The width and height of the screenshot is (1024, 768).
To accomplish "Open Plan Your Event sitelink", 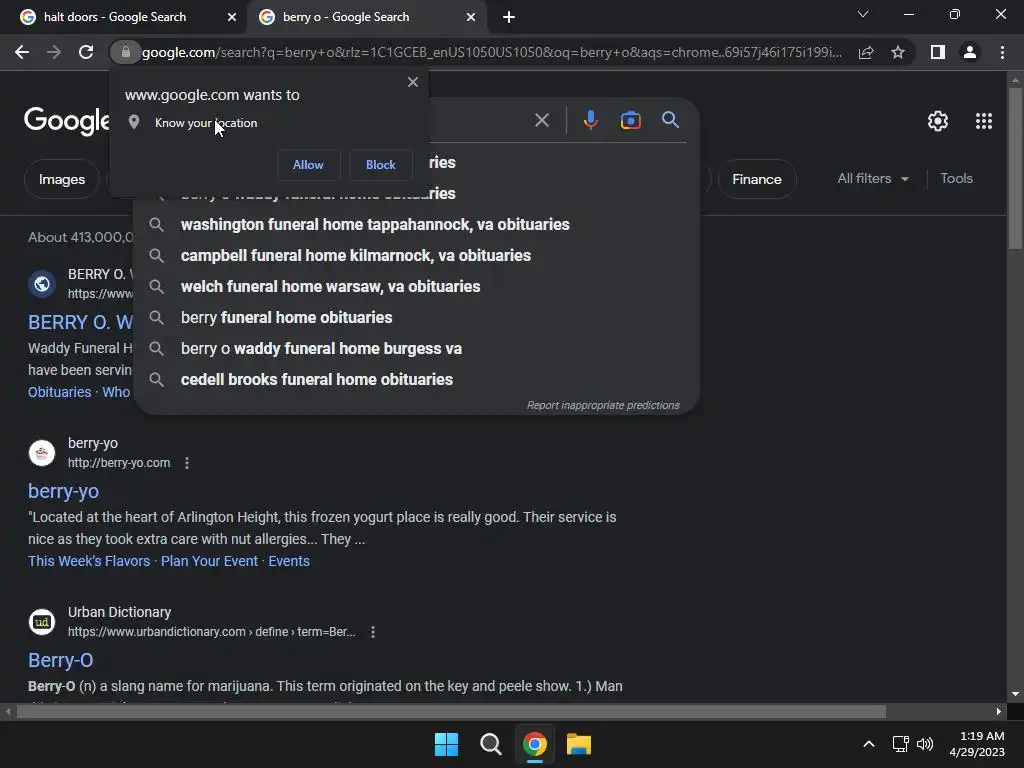I will (209, 561).
